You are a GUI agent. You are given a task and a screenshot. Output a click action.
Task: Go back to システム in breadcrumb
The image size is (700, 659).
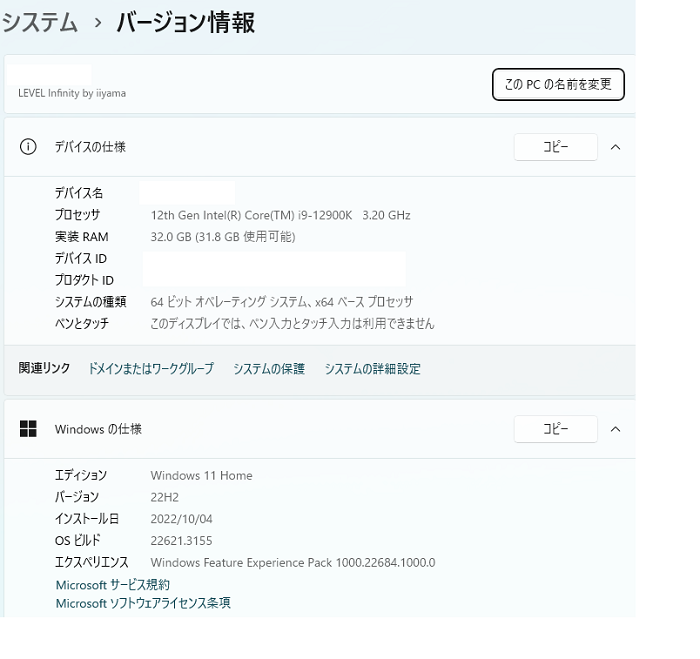40,22
